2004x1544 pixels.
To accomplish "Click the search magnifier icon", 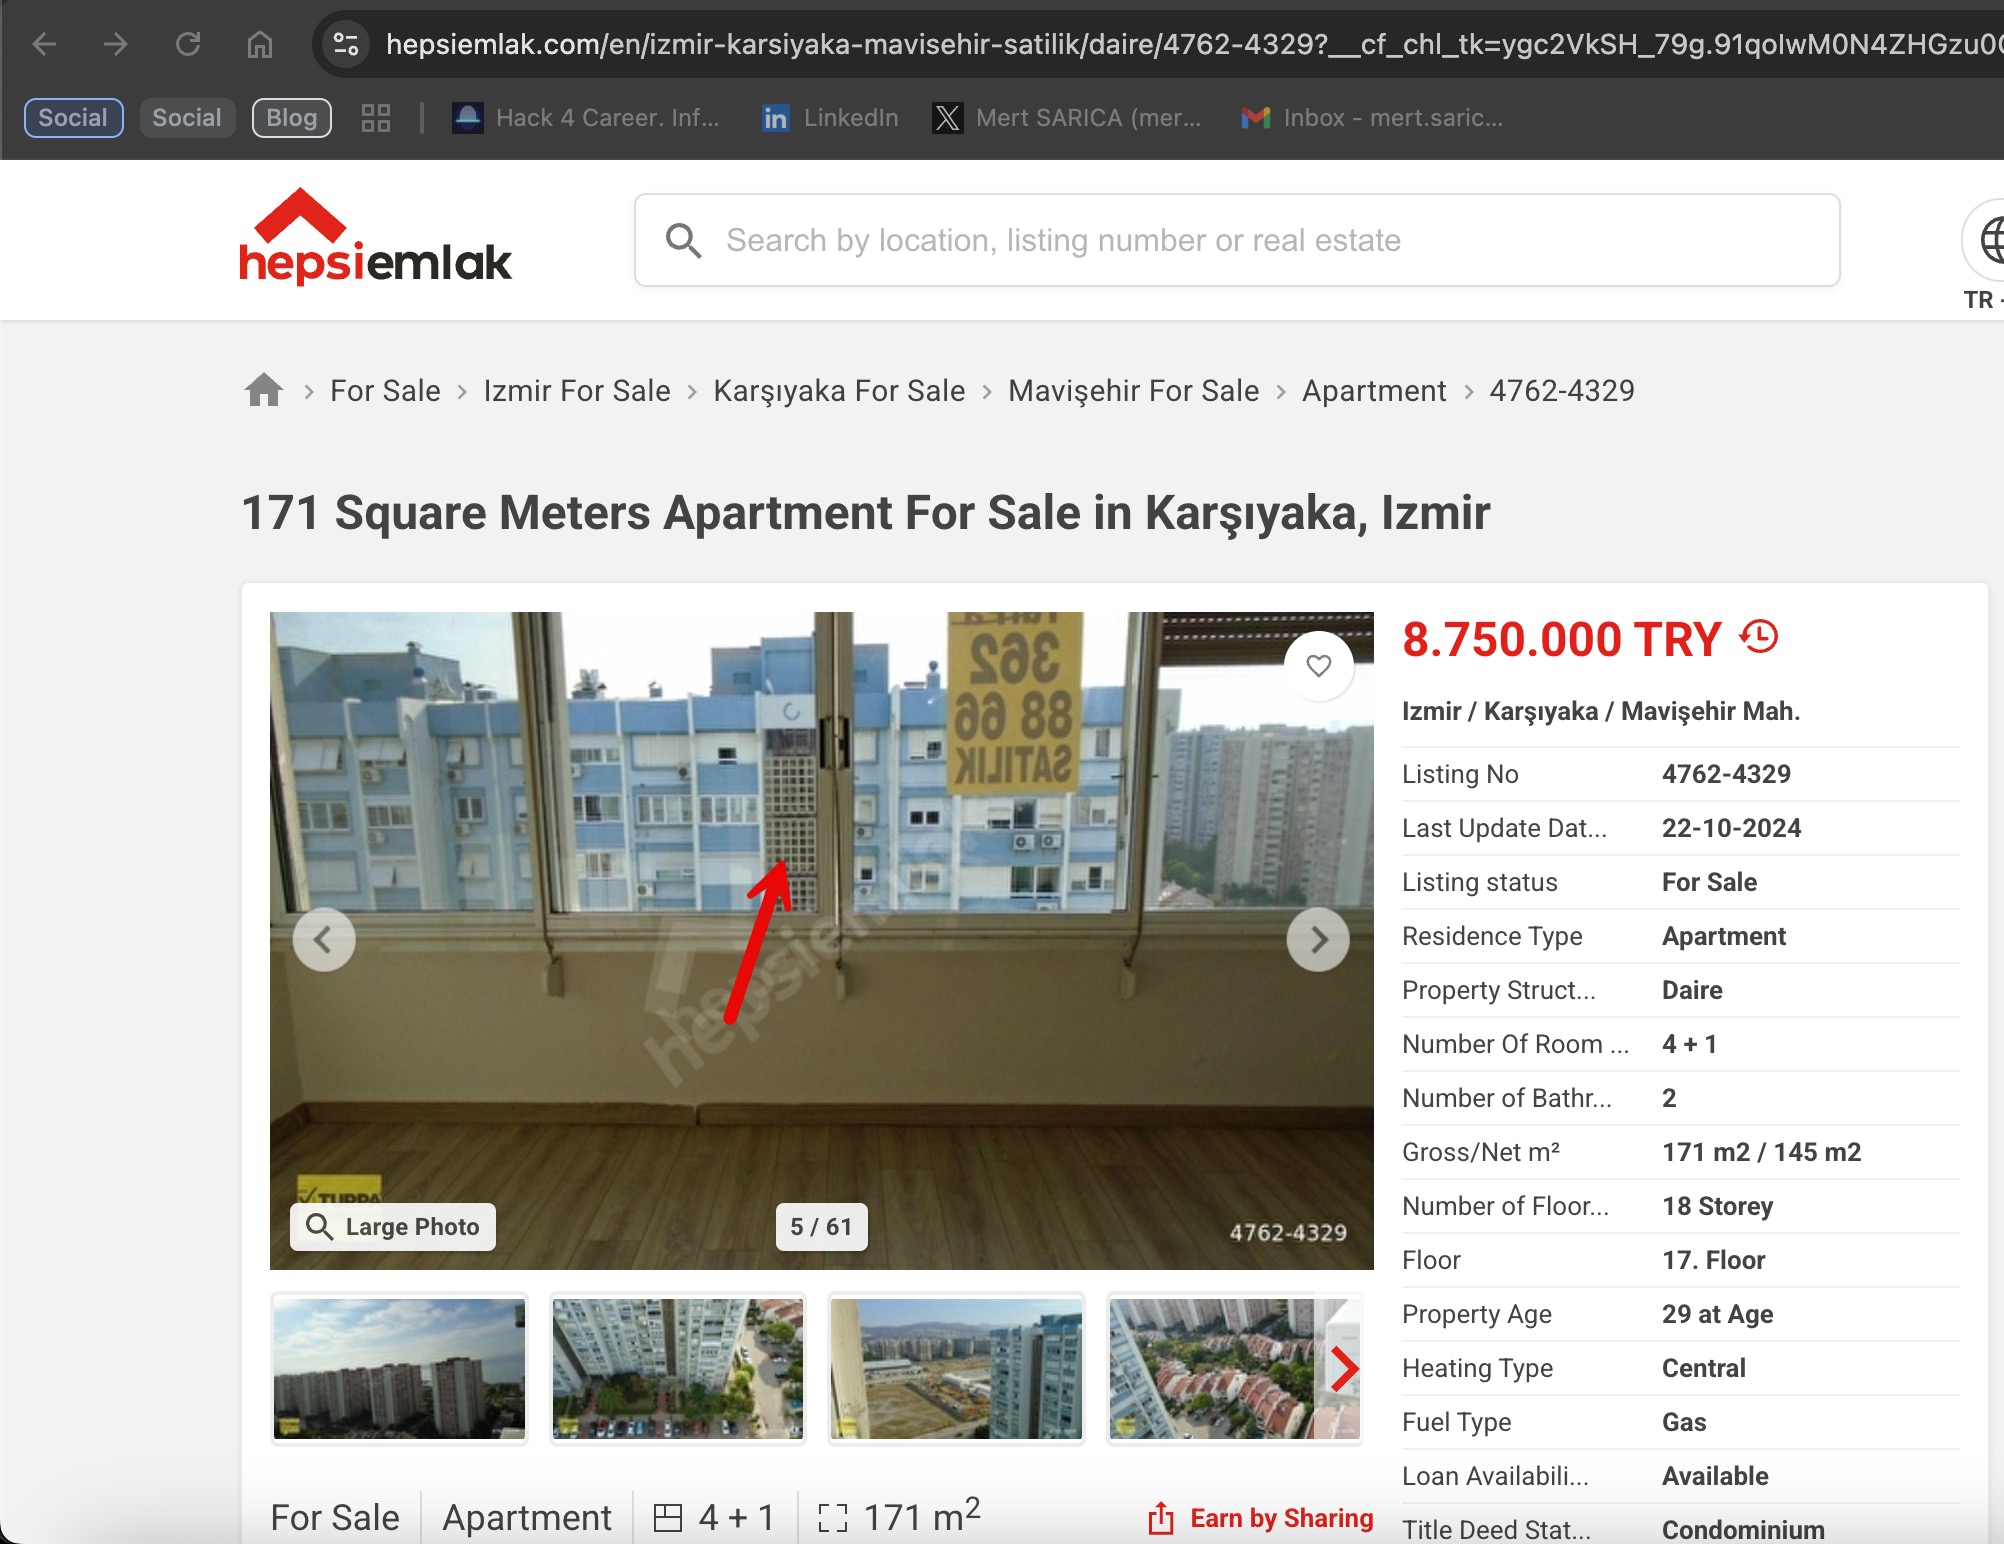I will (684, 240).
